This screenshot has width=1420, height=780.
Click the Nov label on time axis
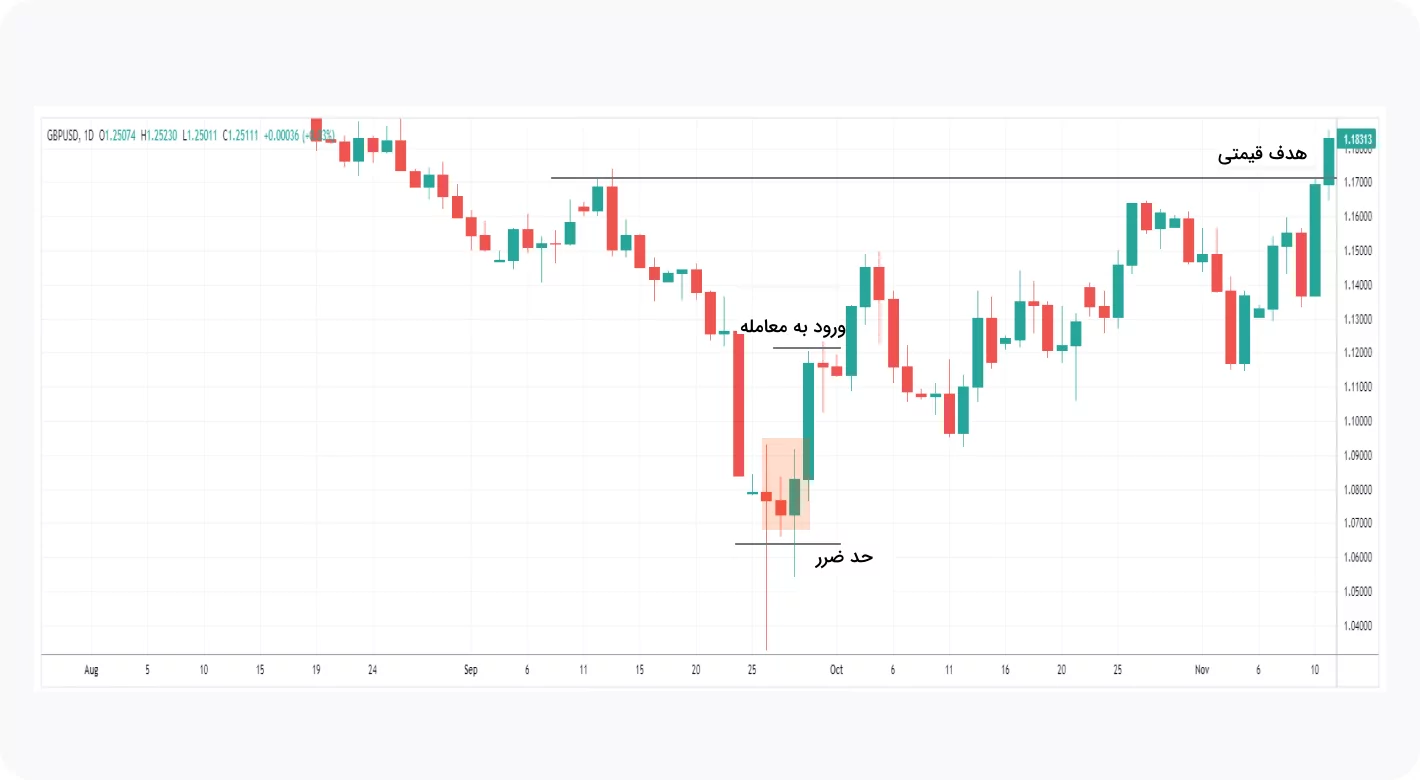coord(1203,670)
